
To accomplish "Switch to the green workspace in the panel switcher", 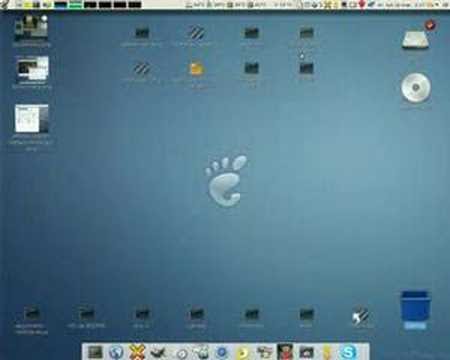I will click(x=76, y=4).
